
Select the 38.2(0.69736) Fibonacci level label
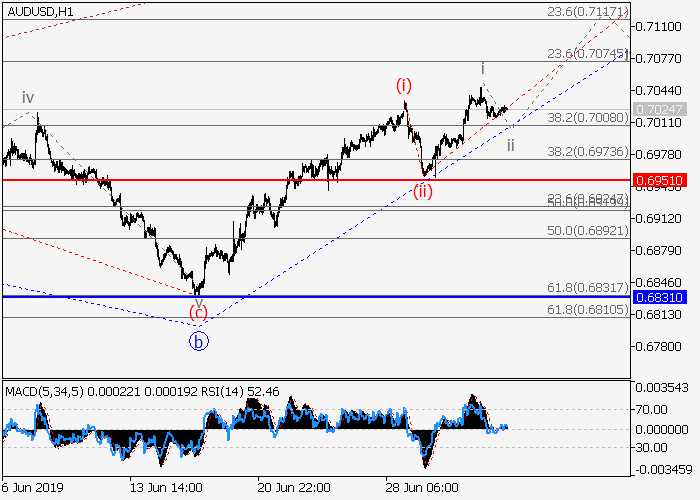(588, 152)
